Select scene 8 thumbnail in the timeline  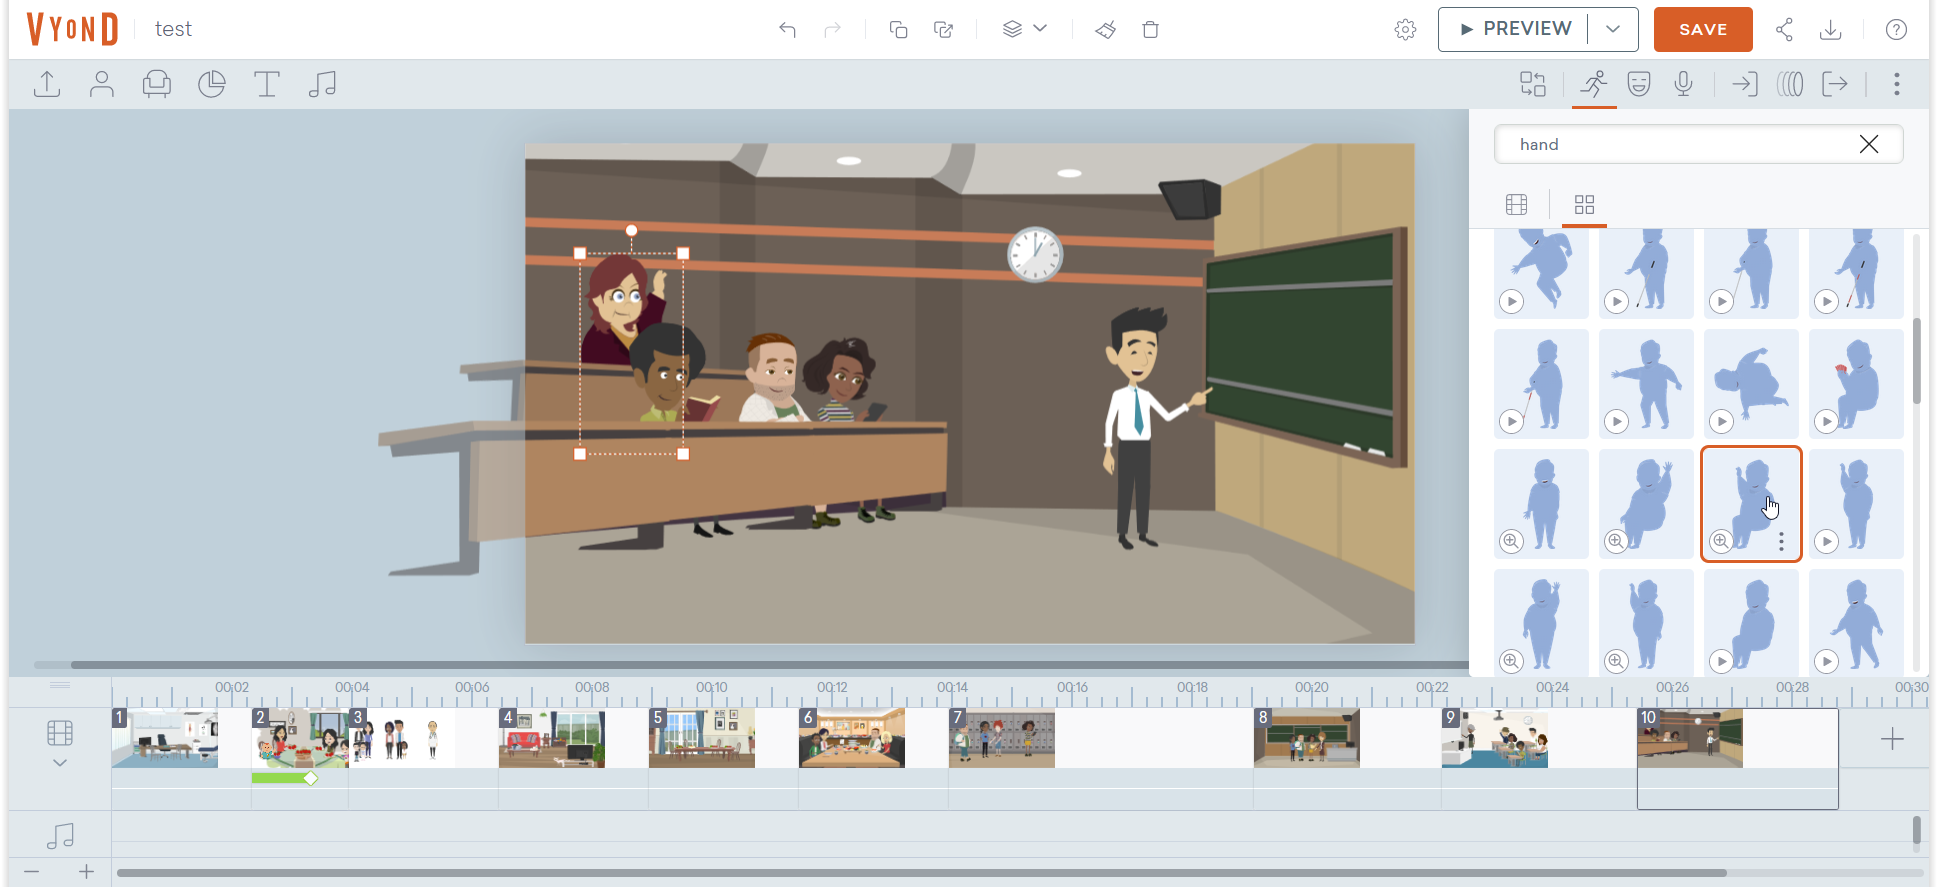click(x=1306, y=739)
